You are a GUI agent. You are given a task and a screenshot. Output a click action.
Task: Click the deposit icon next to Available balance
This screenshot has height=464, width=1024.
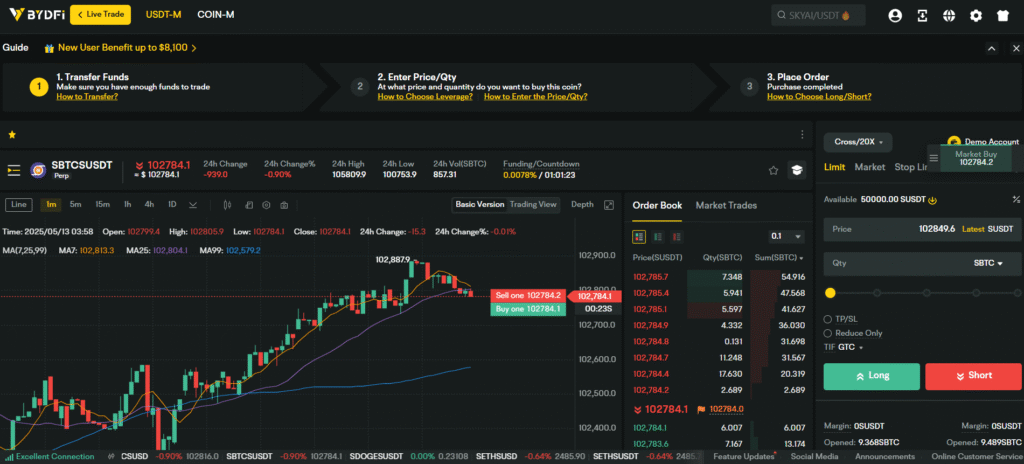(933, 199)
